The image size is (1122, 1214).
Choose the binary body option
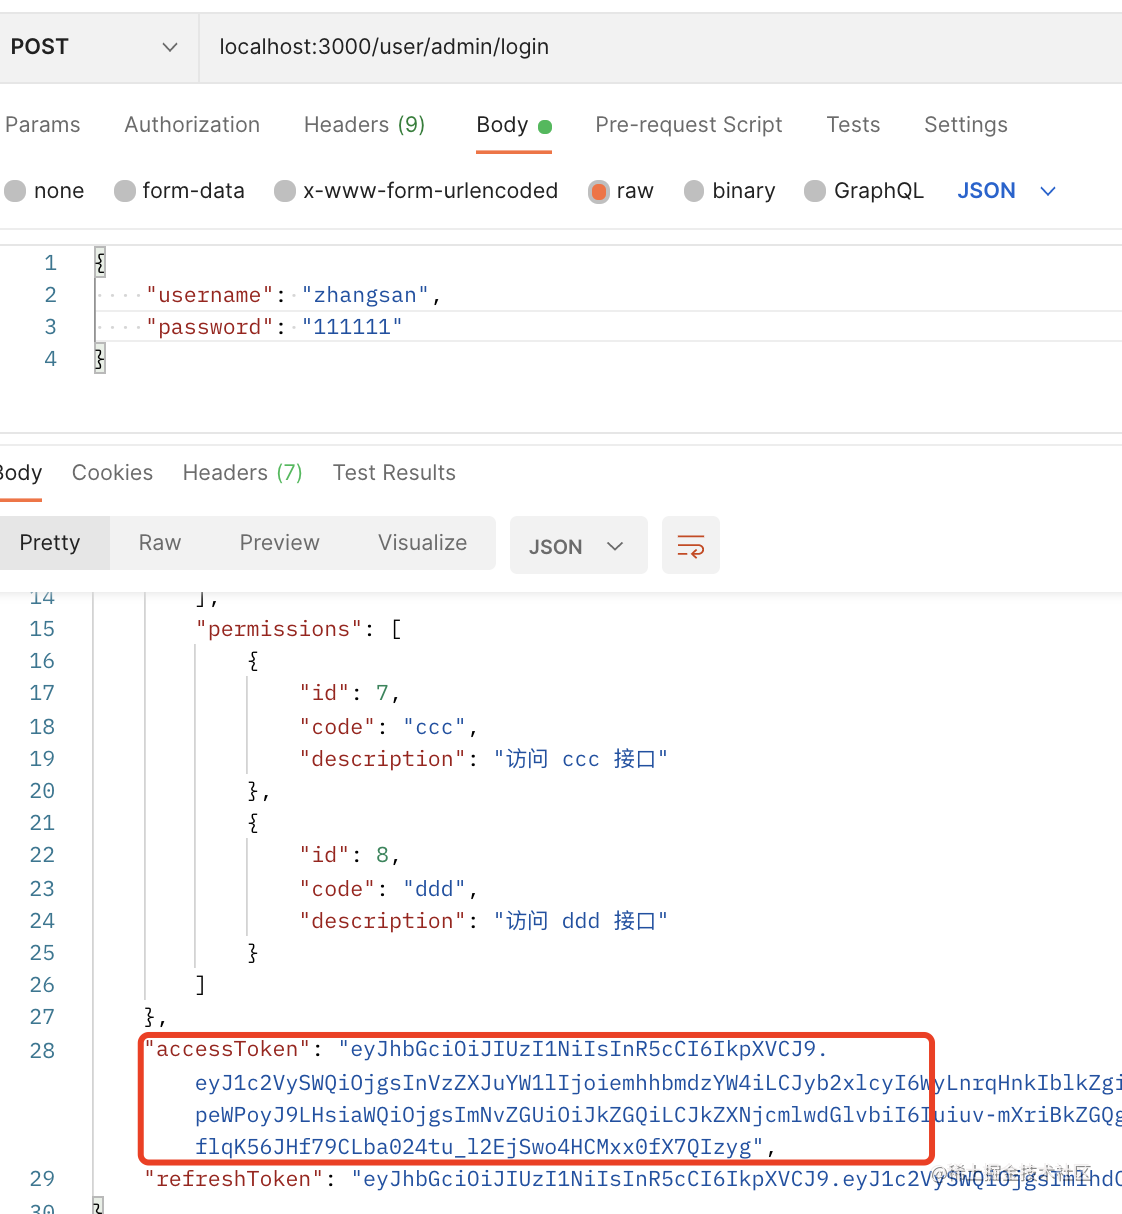[695, 191]
